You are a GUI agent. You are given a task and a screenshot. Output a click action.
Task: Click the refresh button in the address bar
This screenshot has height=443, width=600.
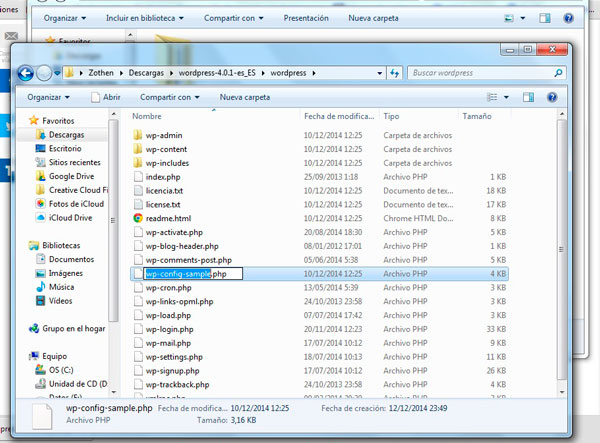395,73
